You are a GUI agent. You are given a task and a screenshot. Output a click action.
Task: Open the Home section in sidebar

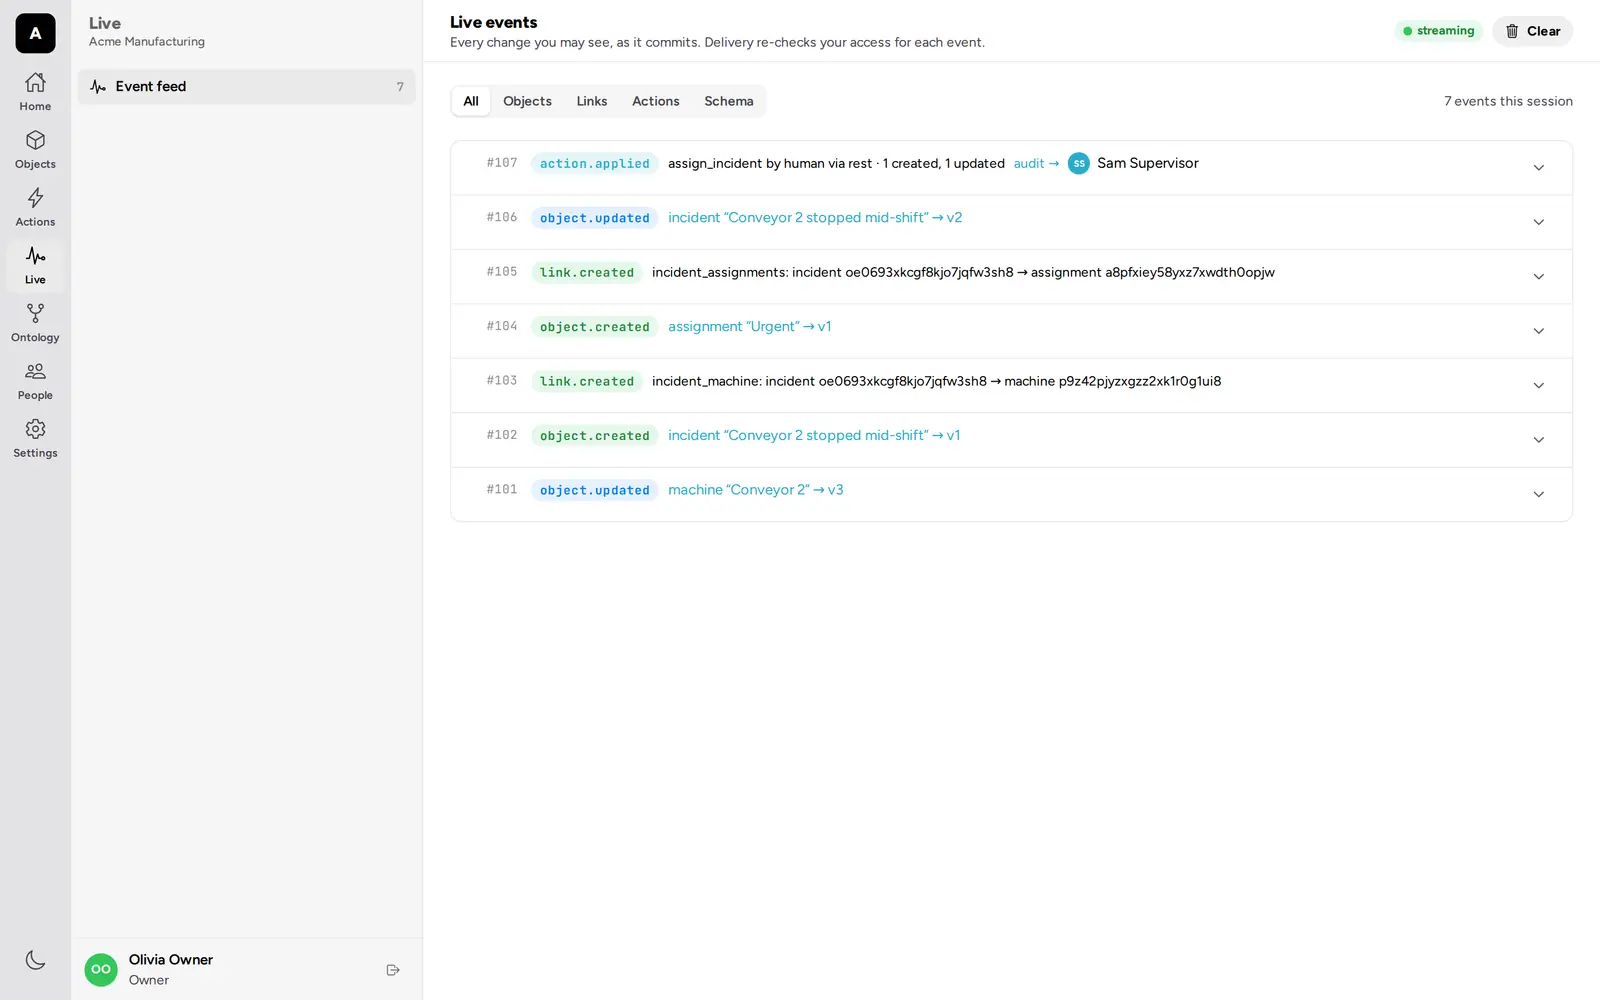point(35,92)
